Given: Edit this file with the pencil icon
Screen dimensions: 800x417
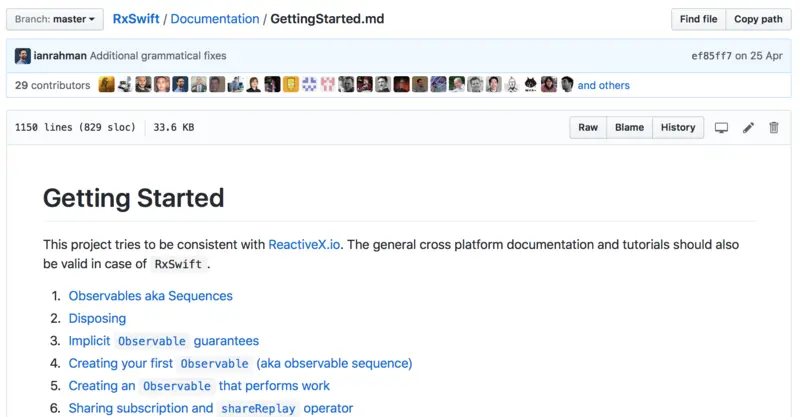Looking at the screenshot, I should click(747, 128).
